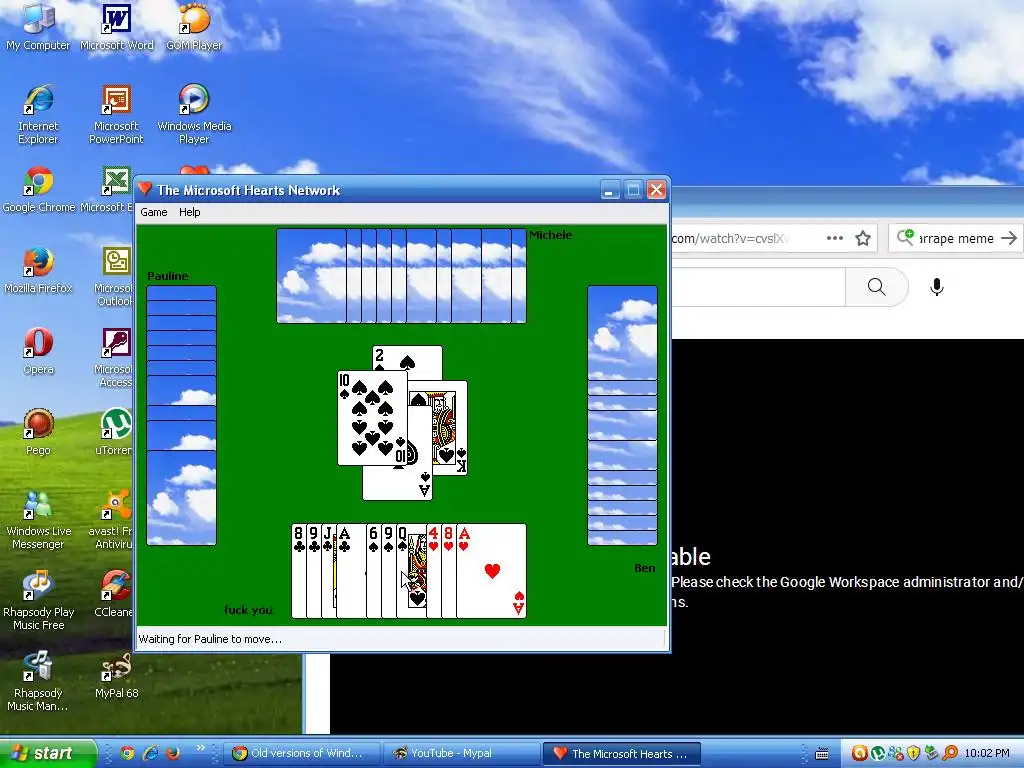Screen dimensions: 1024x768
Task: Click the status text Waiting for Pauline
Action: (x=210, y=639)
